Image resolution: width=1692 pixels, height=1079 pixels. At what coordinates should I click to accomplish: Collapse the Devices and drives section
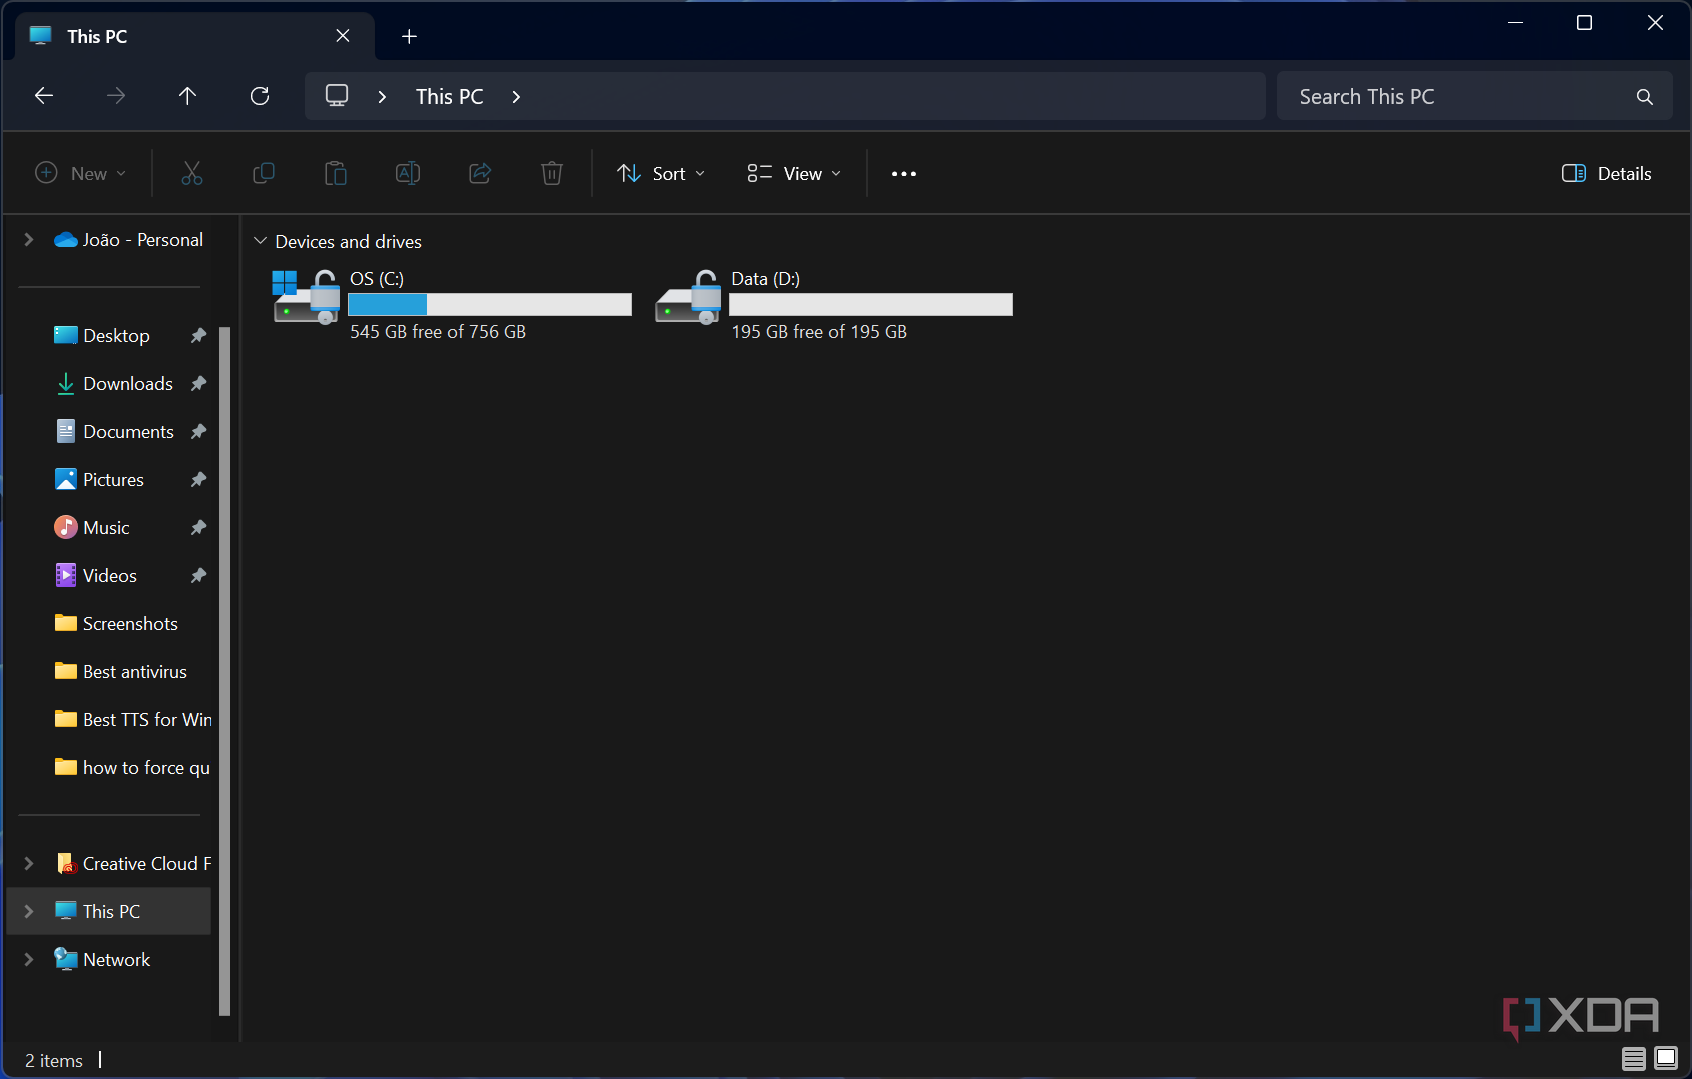(261, 241)
